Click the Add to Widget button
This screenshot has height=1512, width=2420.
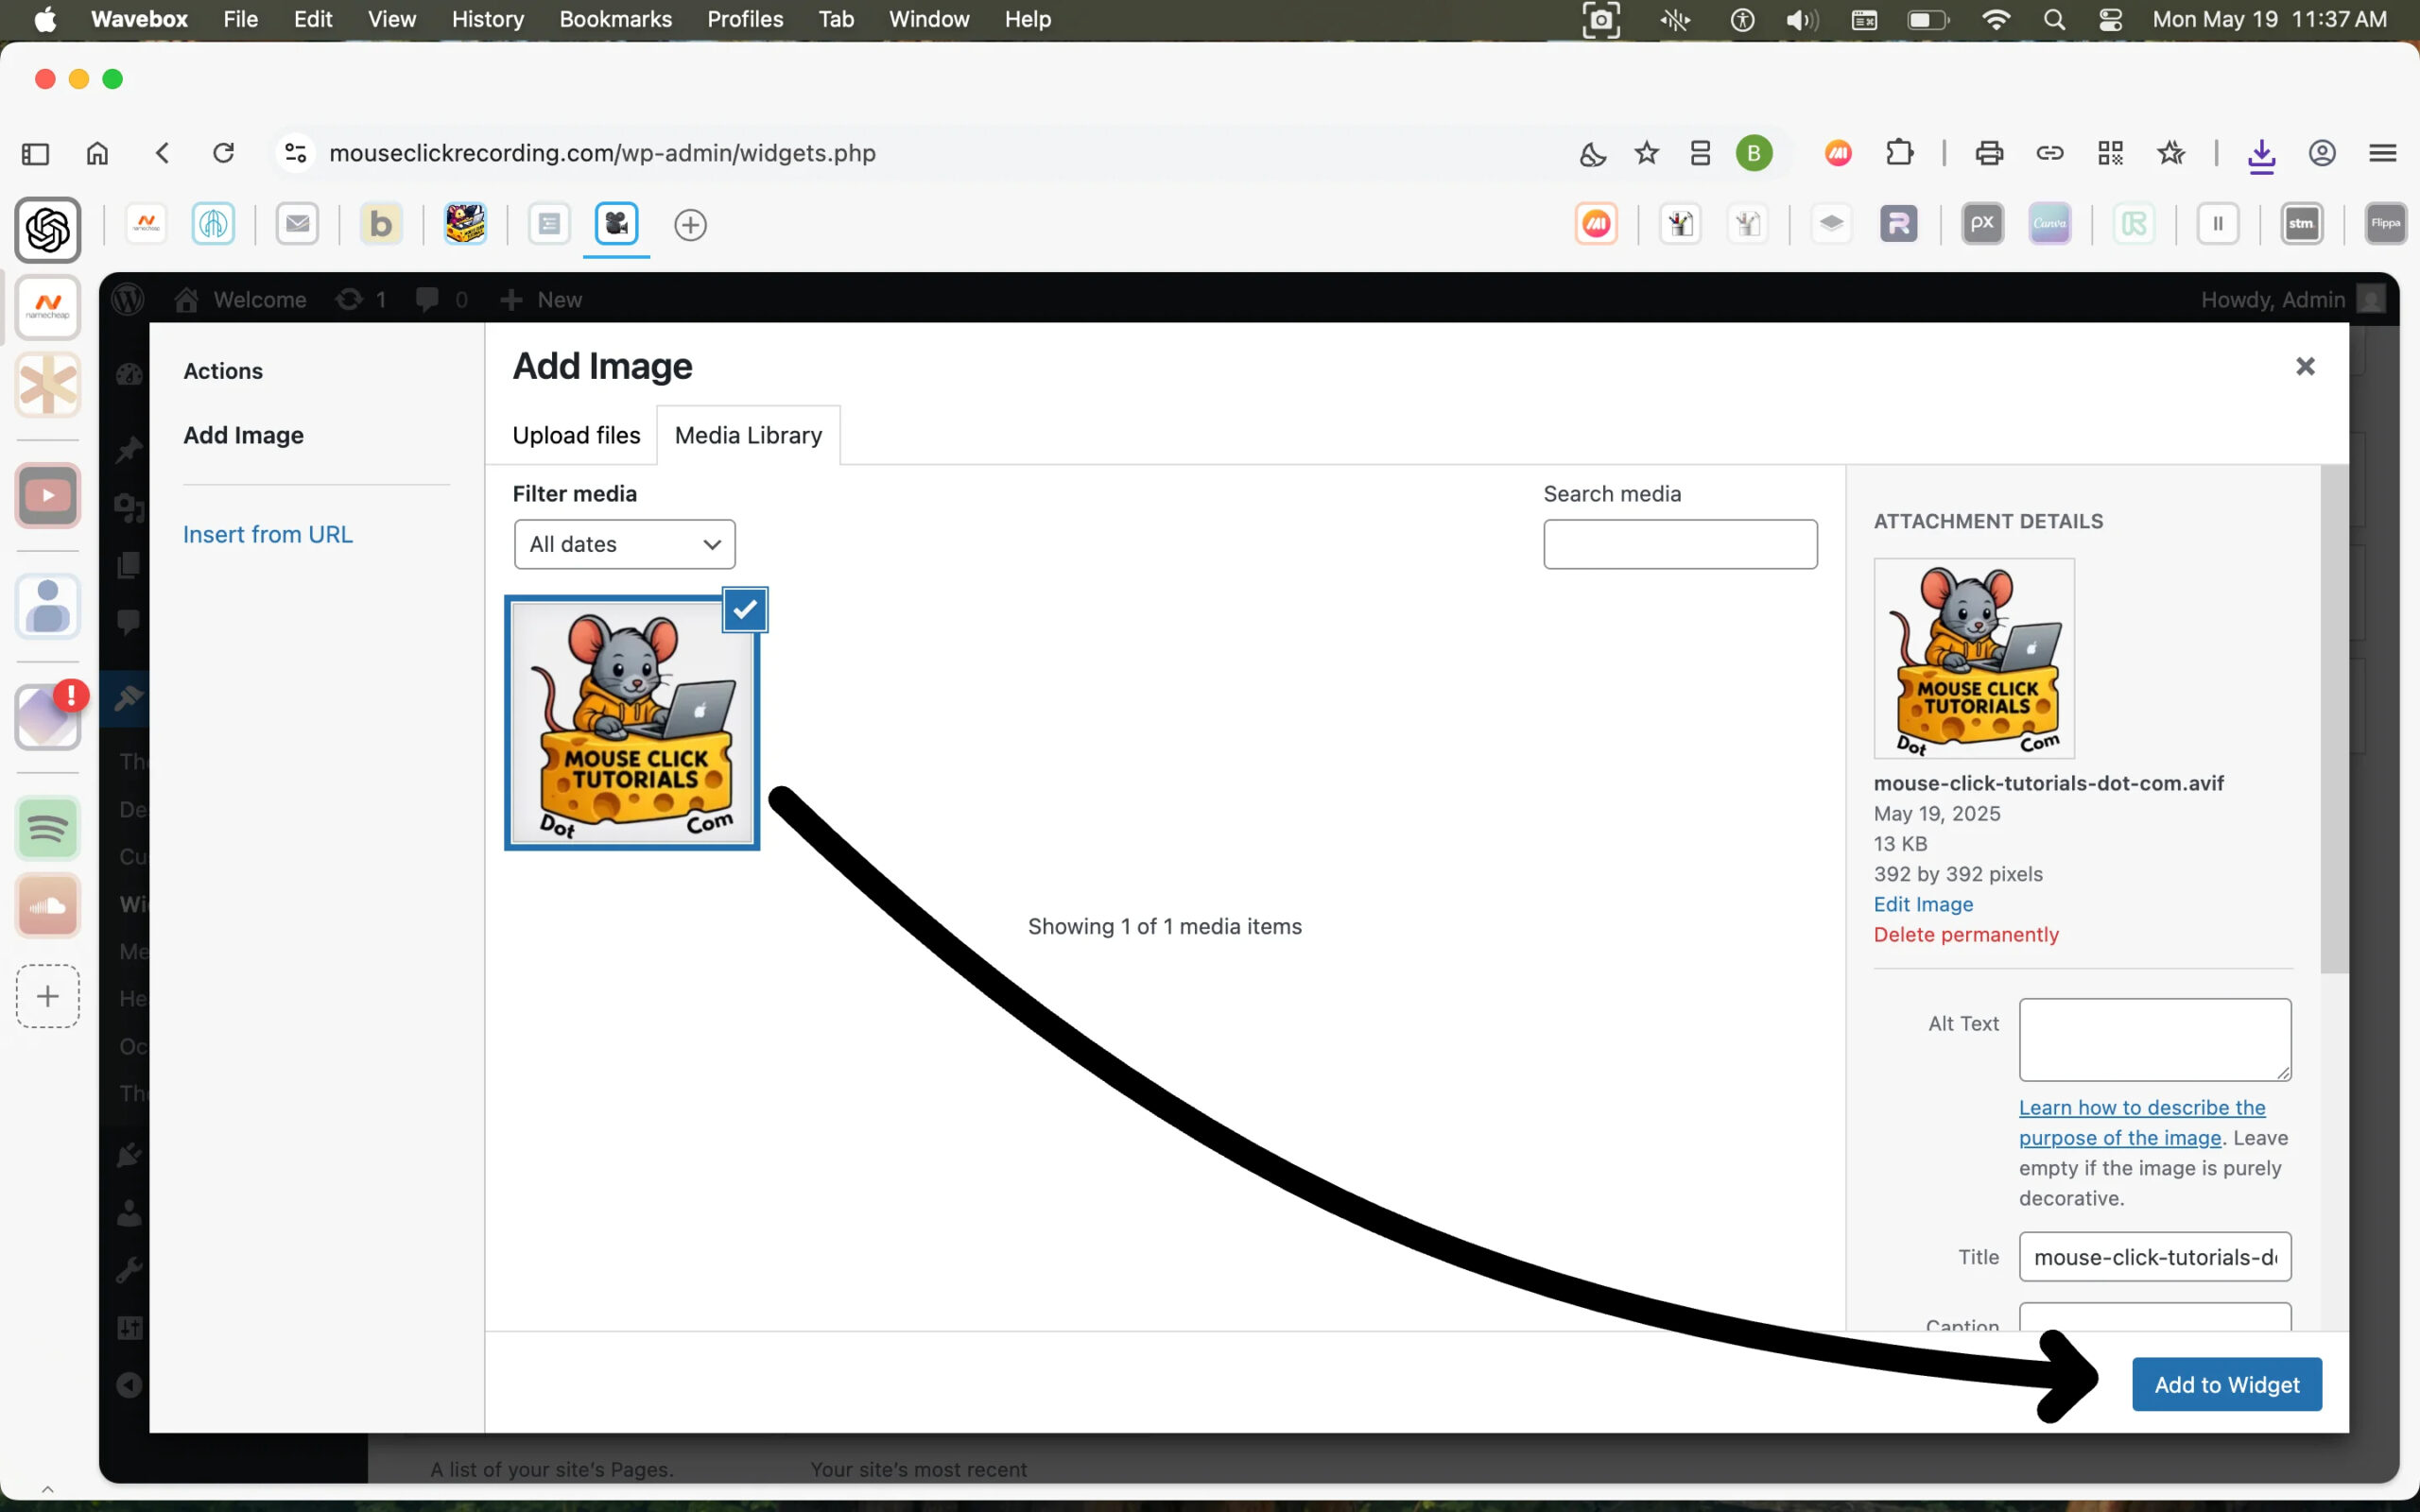2226,1384
